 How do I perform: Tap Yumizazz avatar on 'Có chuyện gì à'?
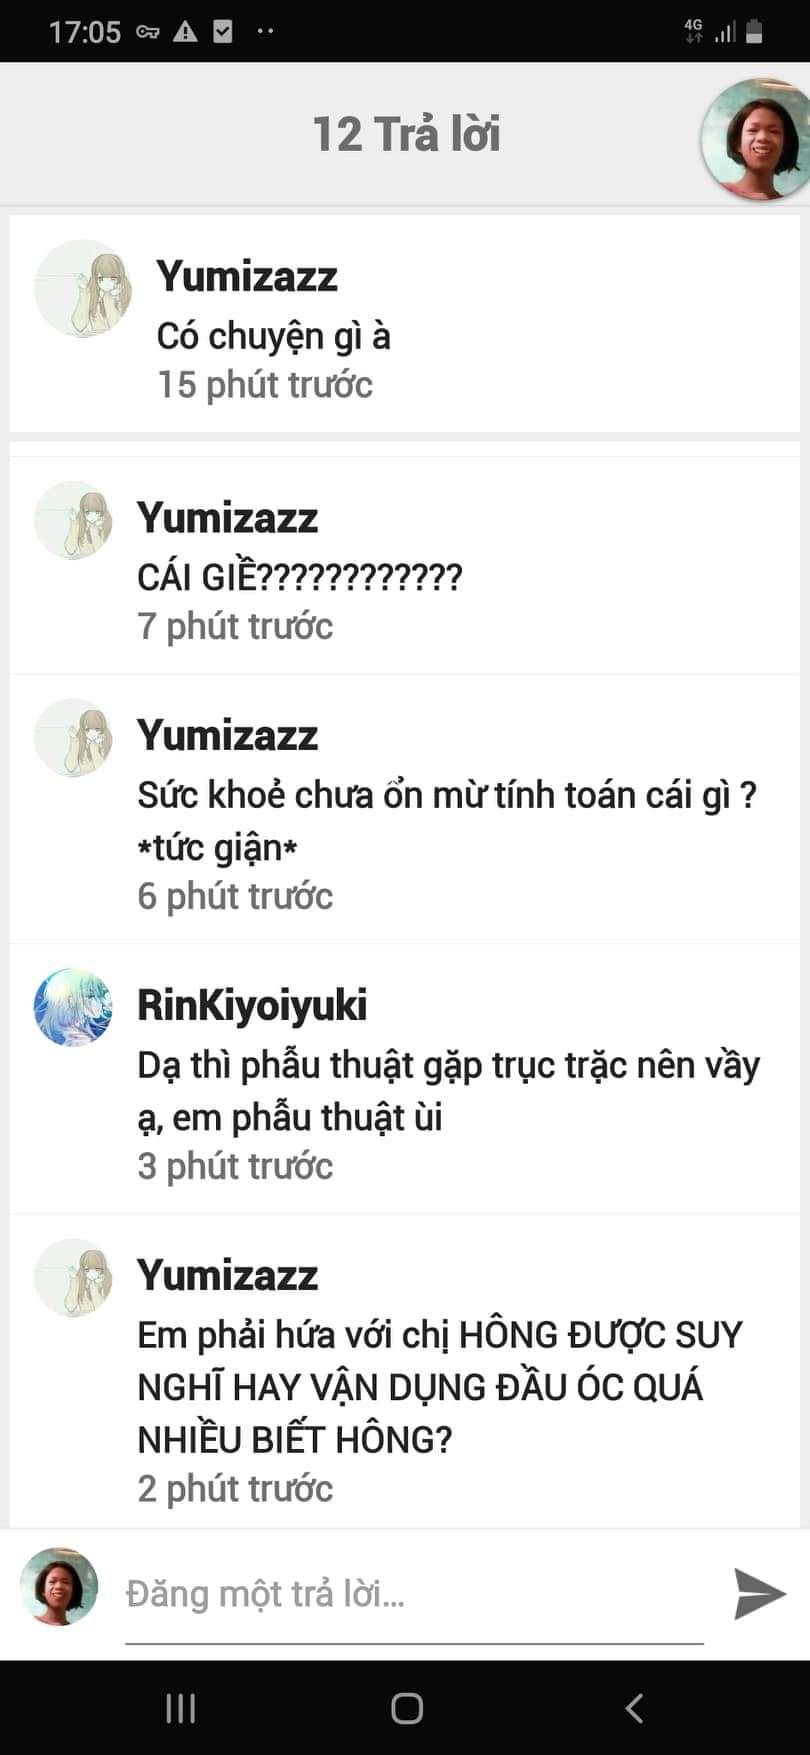(x=83, y=288)
